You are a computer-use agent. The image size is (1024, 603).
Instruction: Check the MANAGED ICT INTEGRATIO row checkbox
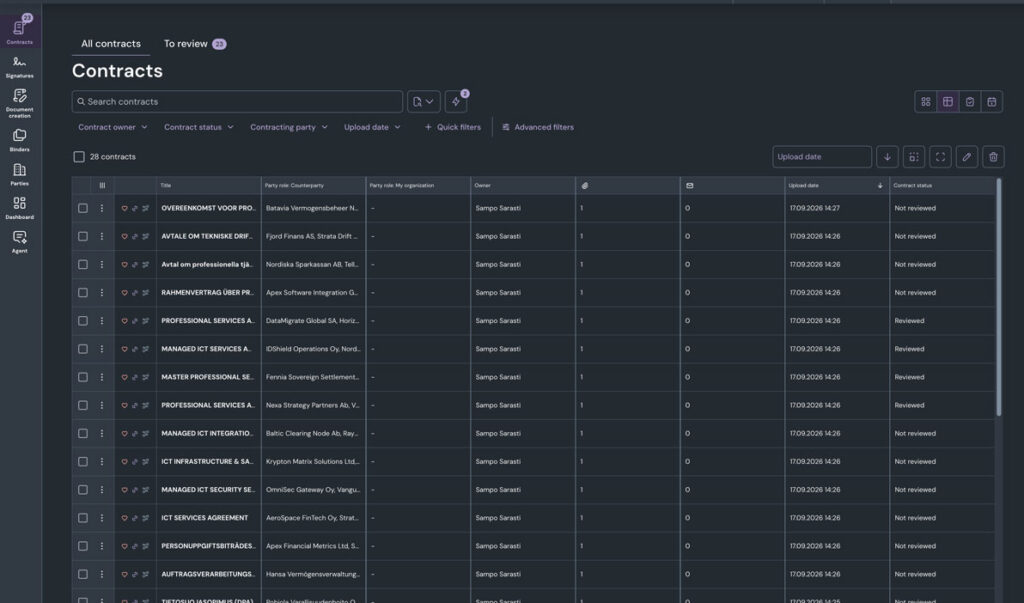point(83,433)
